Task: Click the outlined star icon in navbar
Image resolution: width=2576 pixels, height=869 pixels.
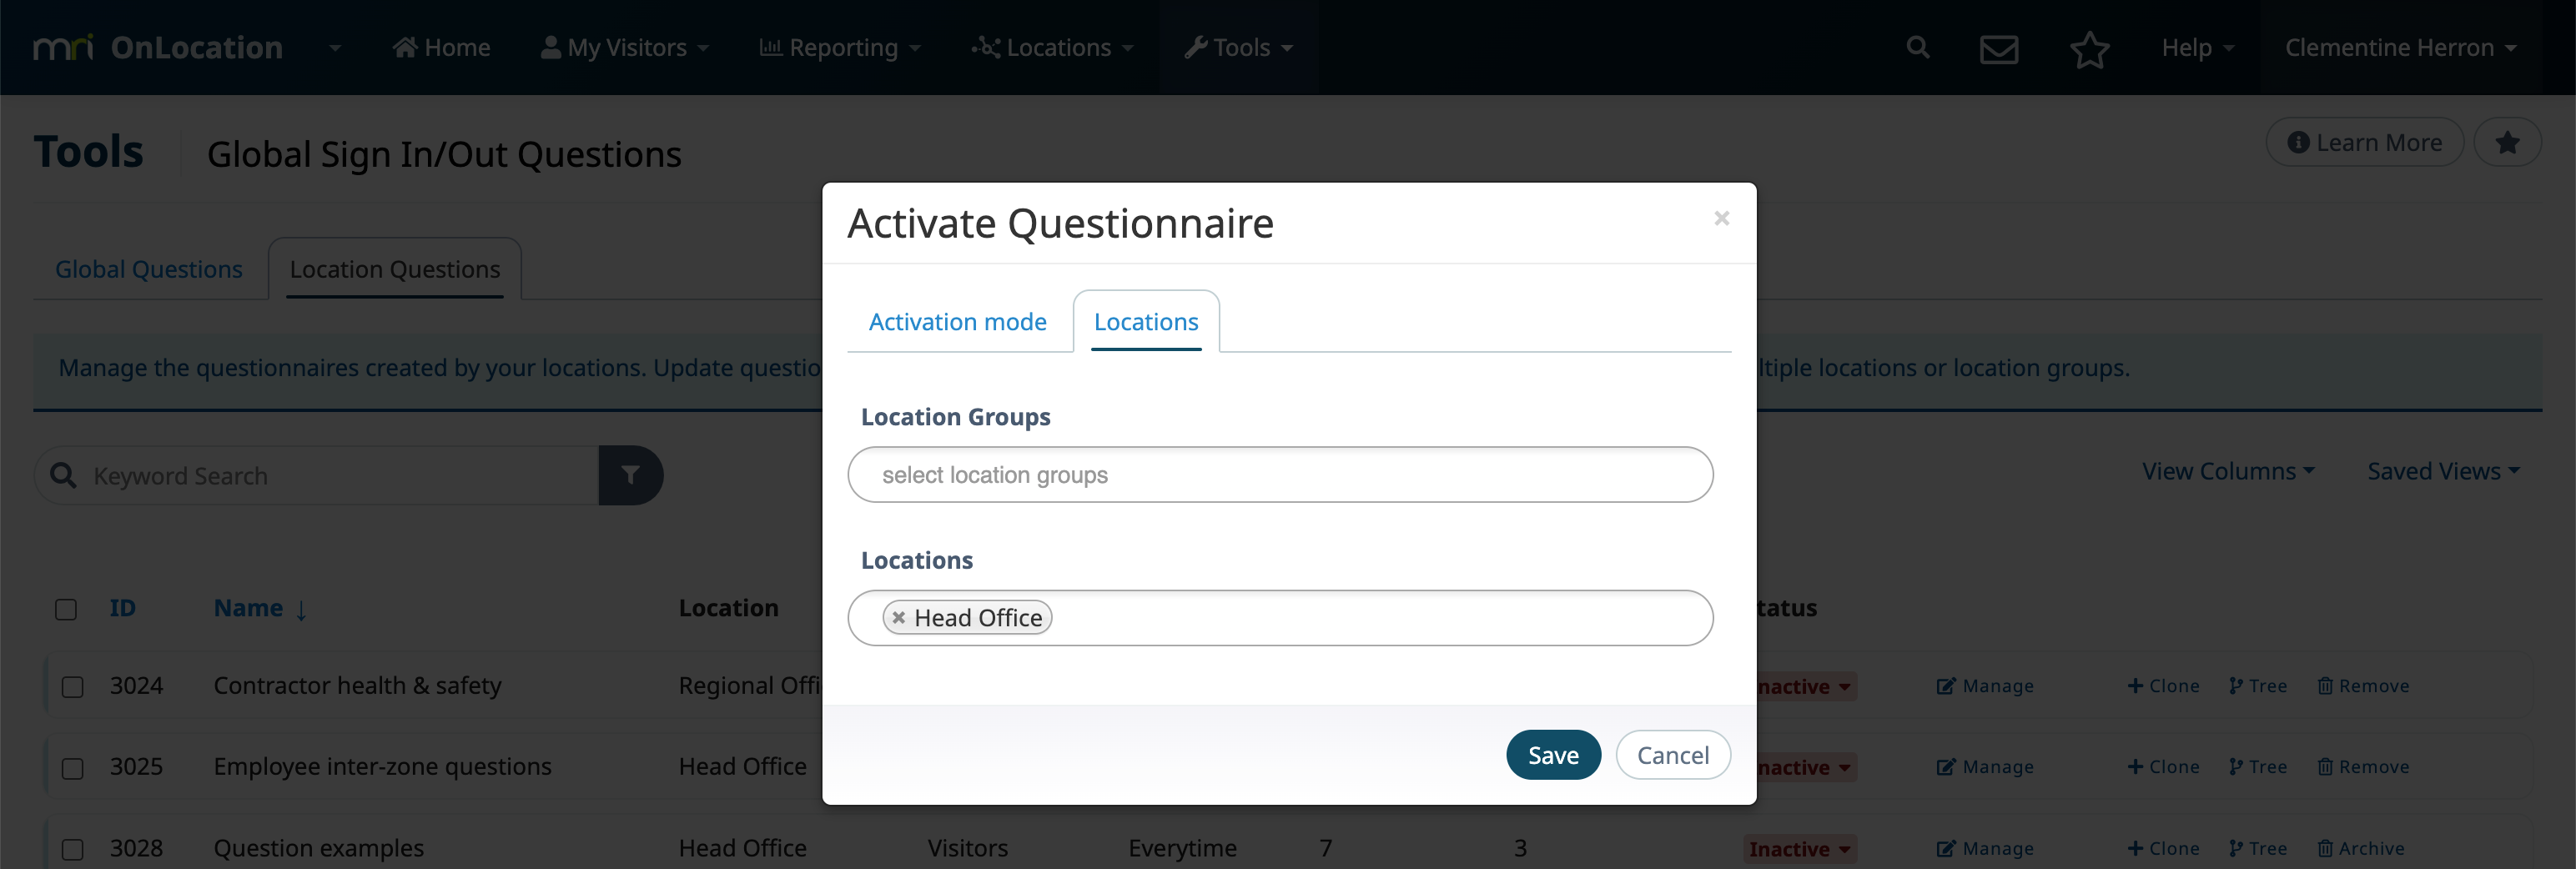Action: (x=2089, y=49)
